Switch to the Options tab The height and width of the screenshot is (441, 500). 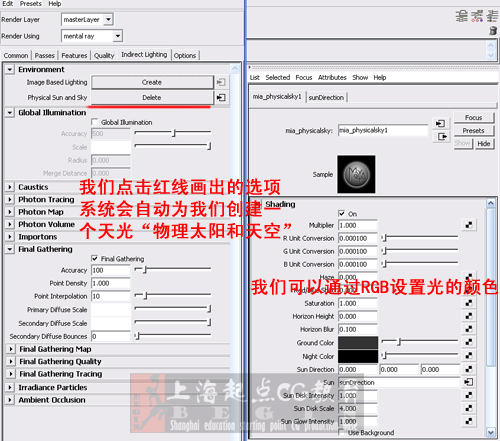pyautogui.click(x=185, y=55)
